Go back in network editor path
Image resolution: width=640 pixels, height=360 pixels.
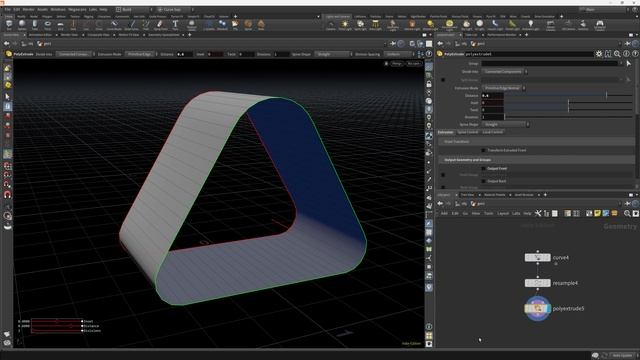click(440, 204)
